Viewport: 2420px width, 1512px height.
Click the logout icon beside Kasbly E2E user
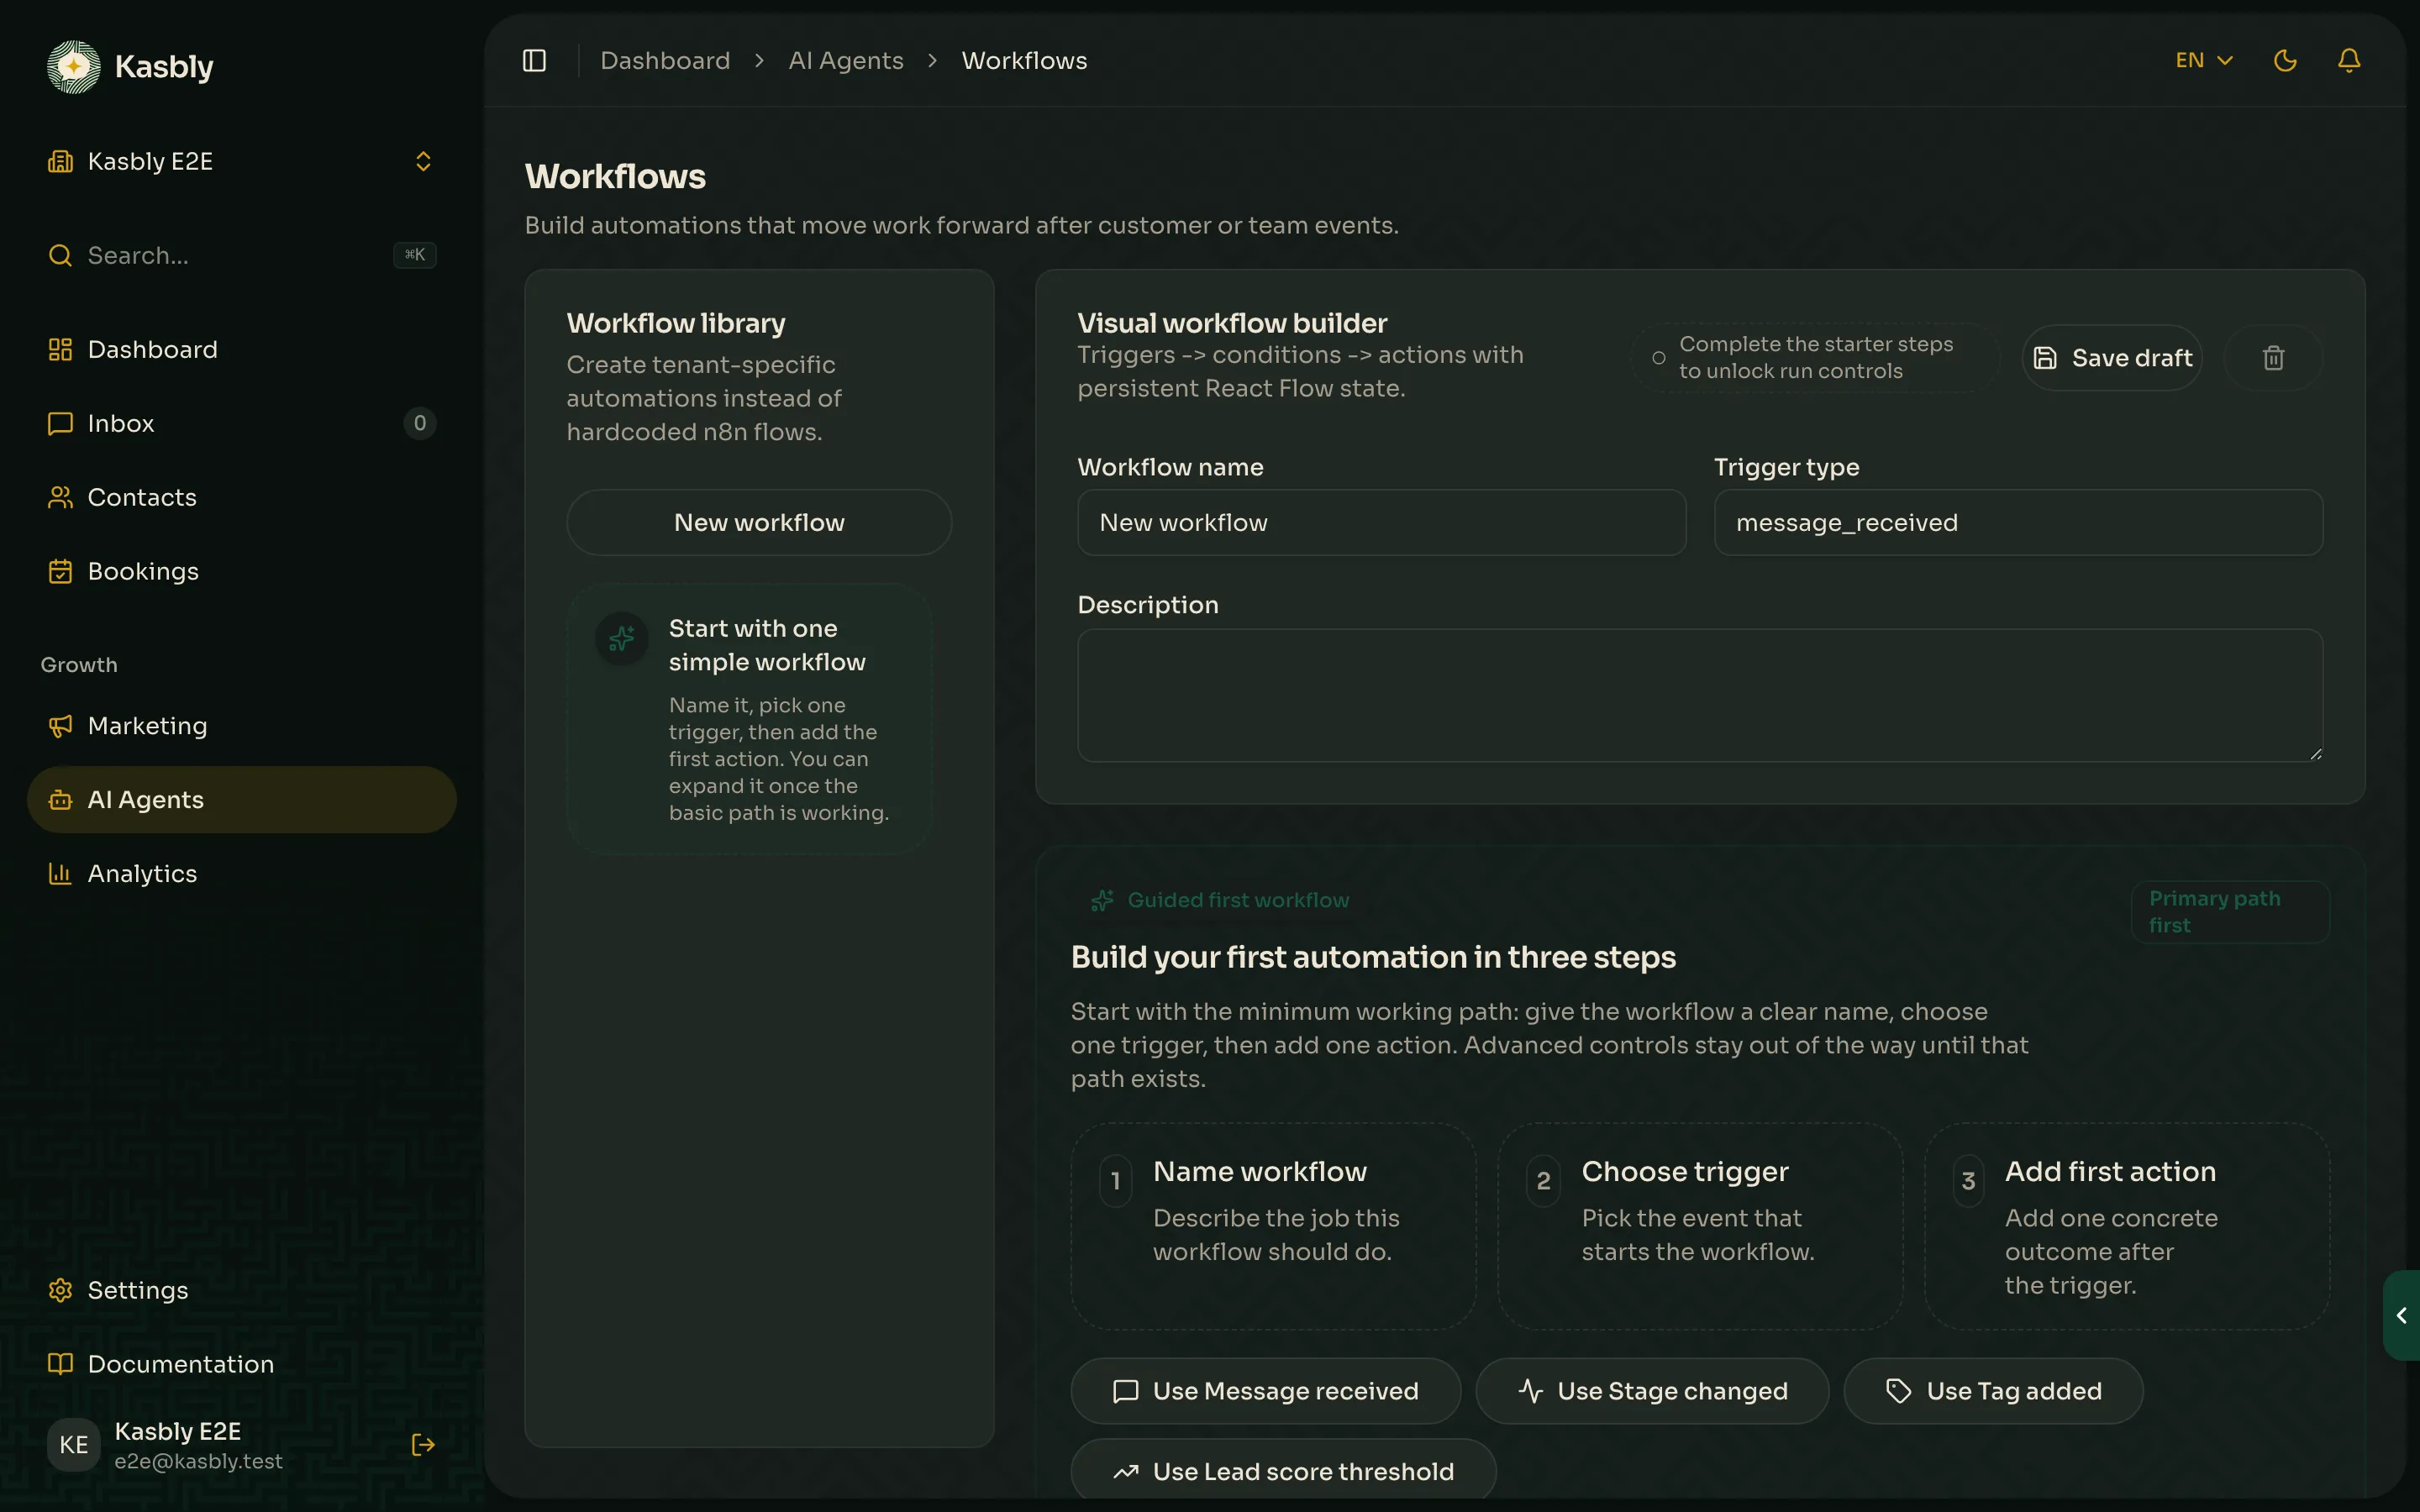[423, 1444]
